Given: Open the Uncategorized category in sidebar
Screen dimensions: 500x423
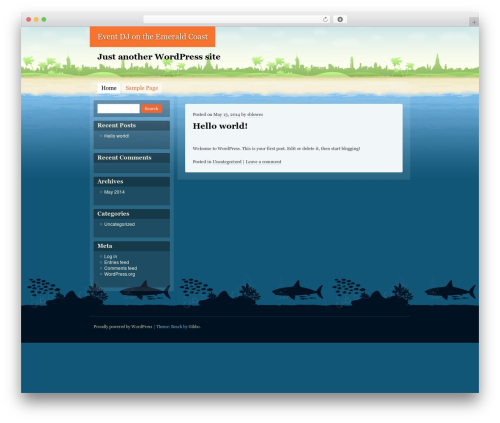Looking at the screenshot, I should coord(119,224).
